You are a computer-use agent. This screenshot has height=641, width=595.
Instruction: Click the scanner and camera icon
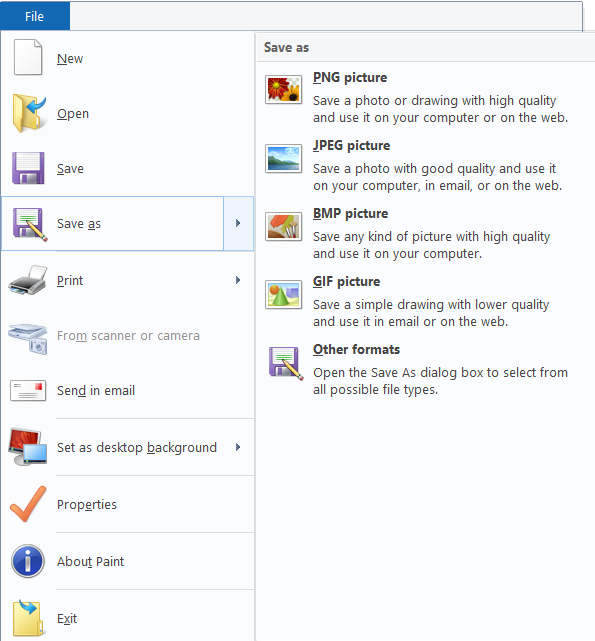[28, 338]
